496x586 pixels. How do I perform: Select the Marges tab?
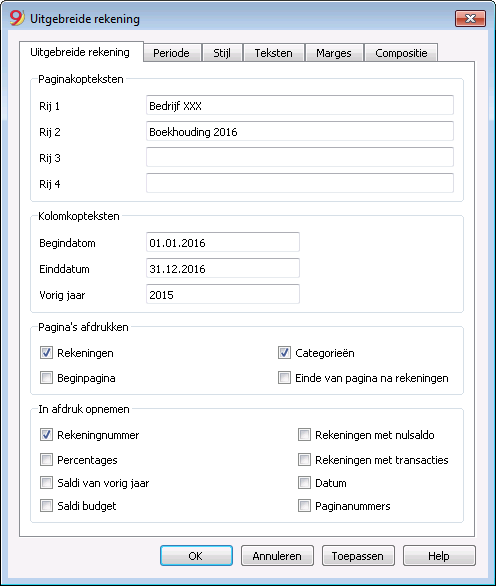click(x=334, y=53)
